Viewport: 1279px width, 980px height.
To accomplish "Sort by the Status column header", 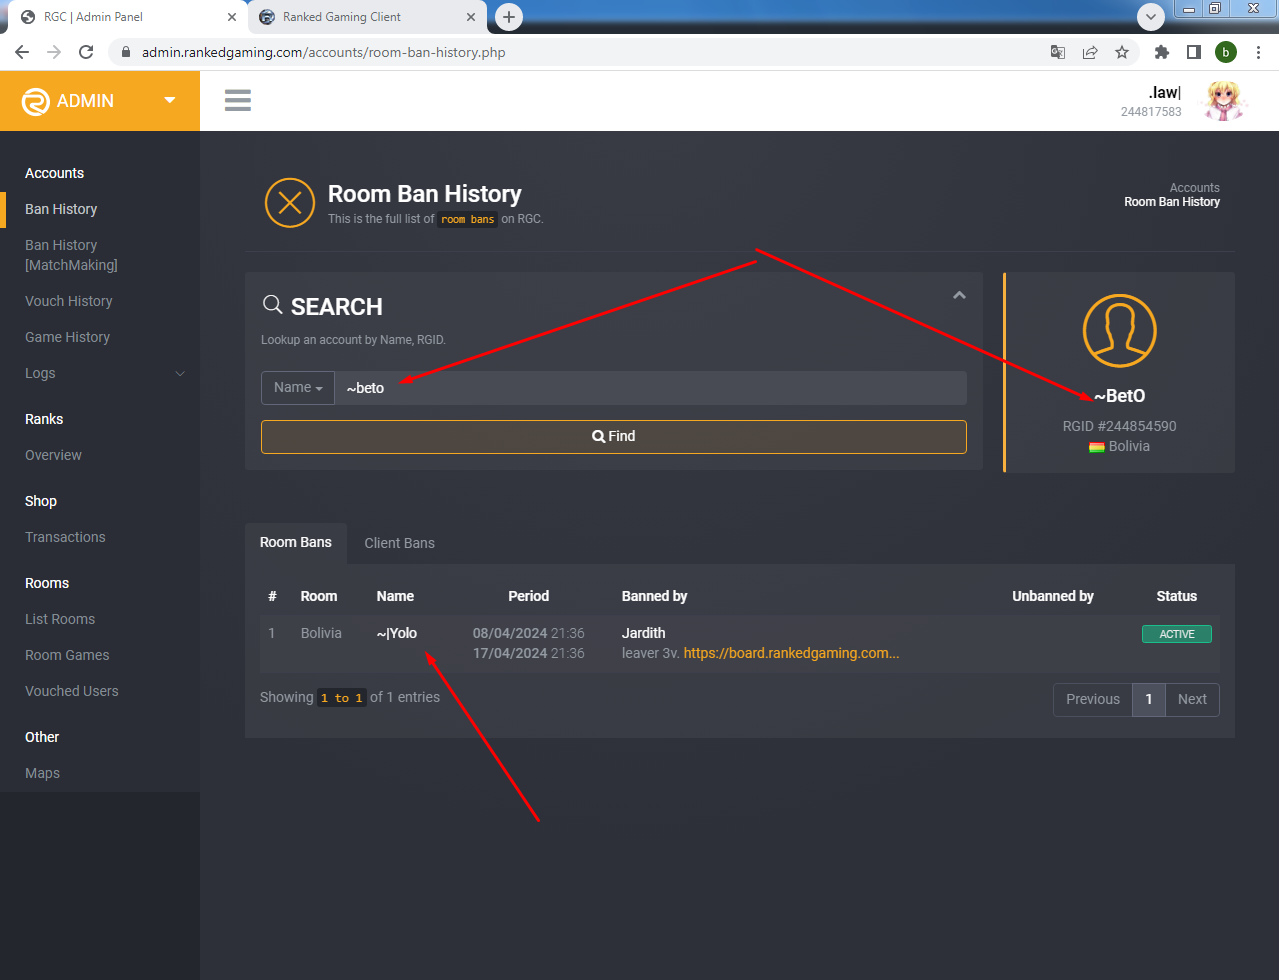I will (1177, 596).
